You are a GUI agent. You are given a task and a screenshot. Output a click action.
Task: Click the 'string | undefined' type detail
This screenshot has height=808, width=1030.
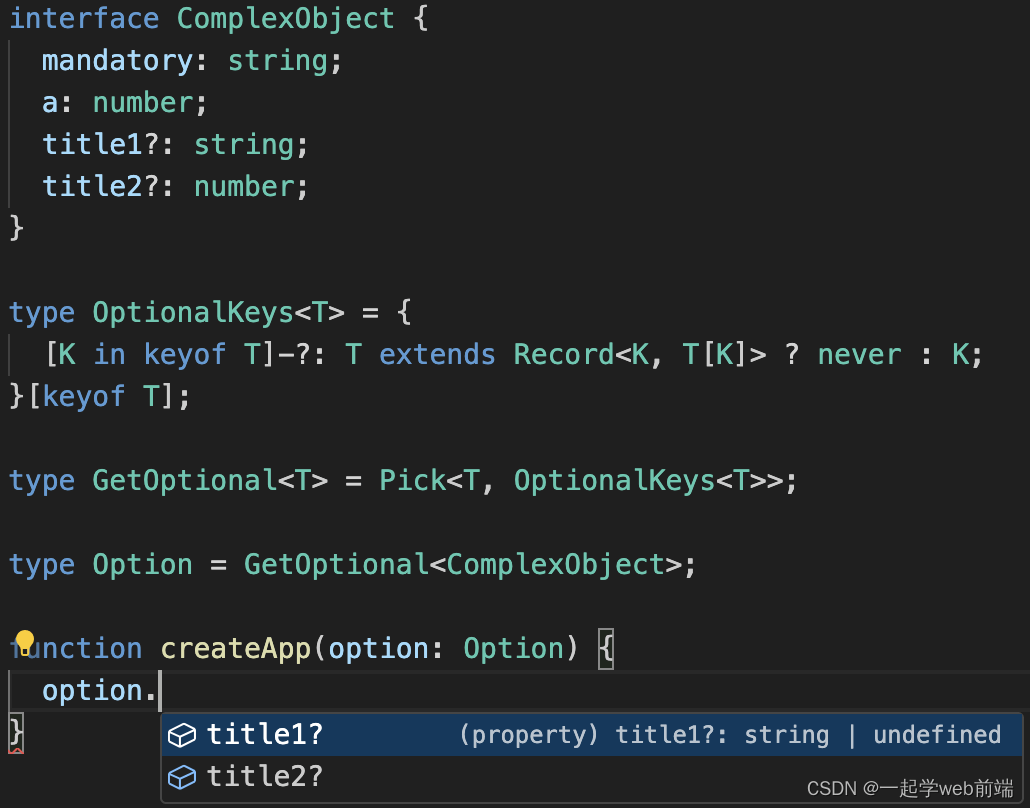click(x=872, y=735)
